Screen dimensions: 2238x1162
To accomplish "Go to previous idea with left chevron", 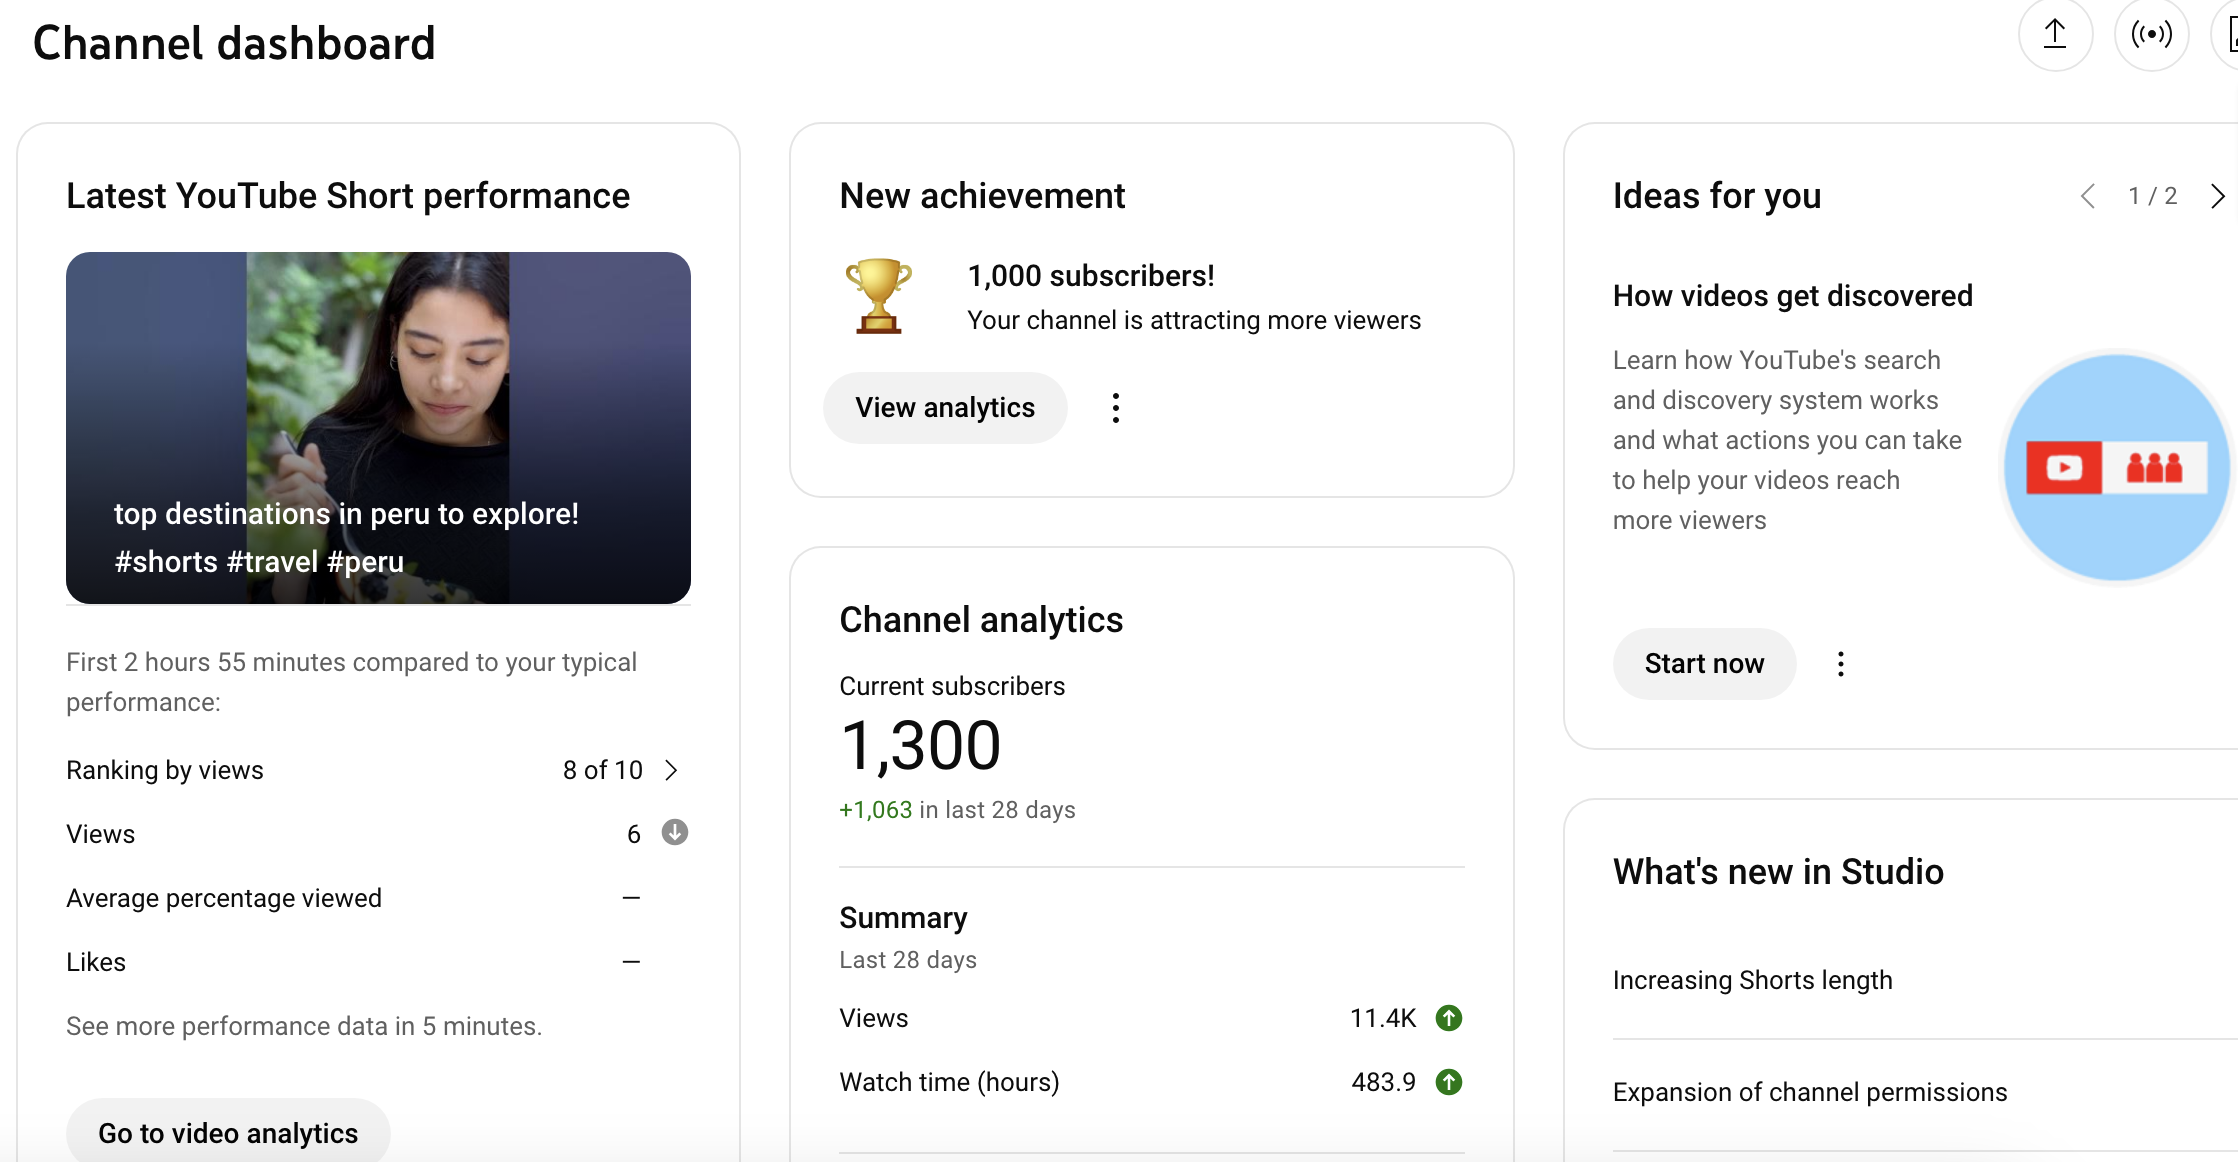I will point(2088,196).
